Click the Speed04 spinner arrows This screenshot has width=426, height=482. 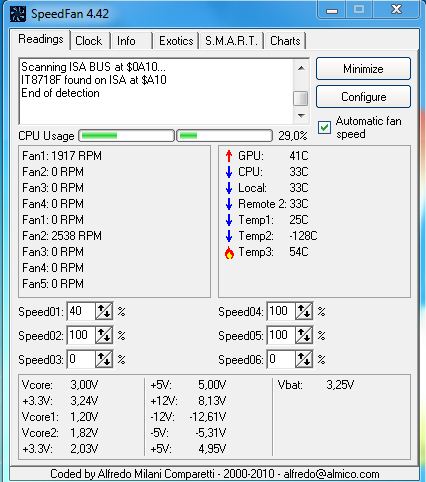304,311
